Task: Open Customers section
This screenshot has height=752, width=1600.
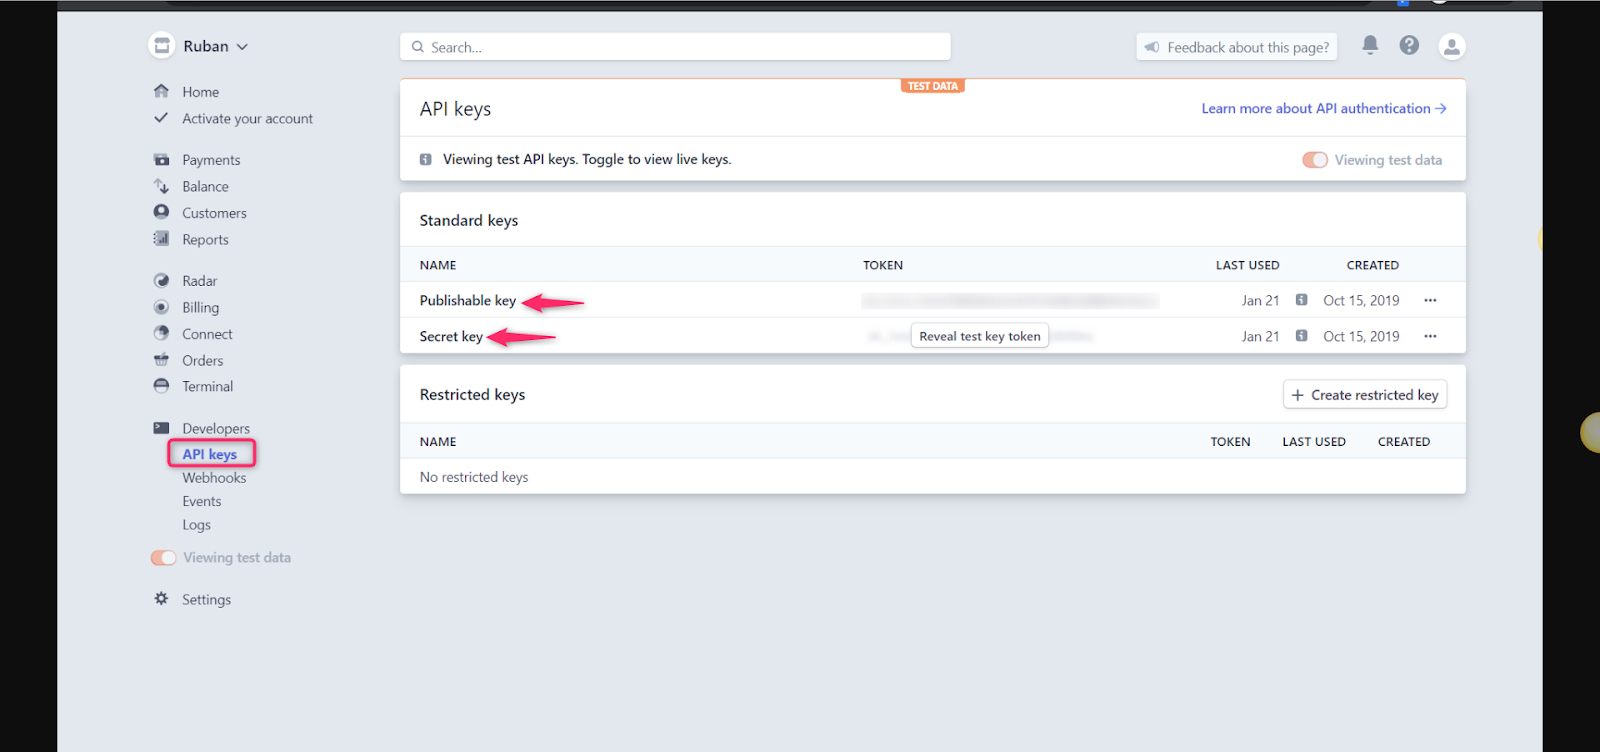Action: coord(214,213)
